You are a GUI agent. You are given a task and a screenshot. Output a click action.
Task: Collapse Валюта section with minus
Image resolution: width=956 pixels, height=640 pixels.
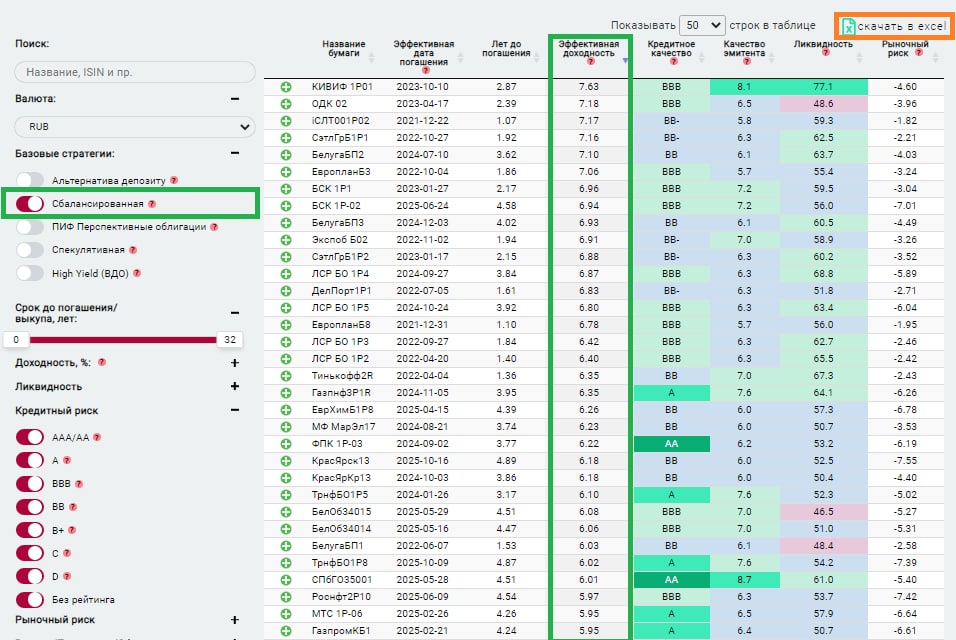tap(235, 99)
